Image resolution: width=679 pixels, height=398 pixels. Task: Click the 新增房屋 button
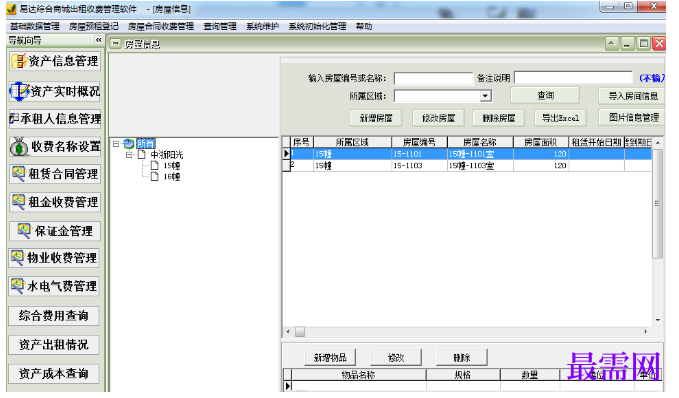[376, 118]
